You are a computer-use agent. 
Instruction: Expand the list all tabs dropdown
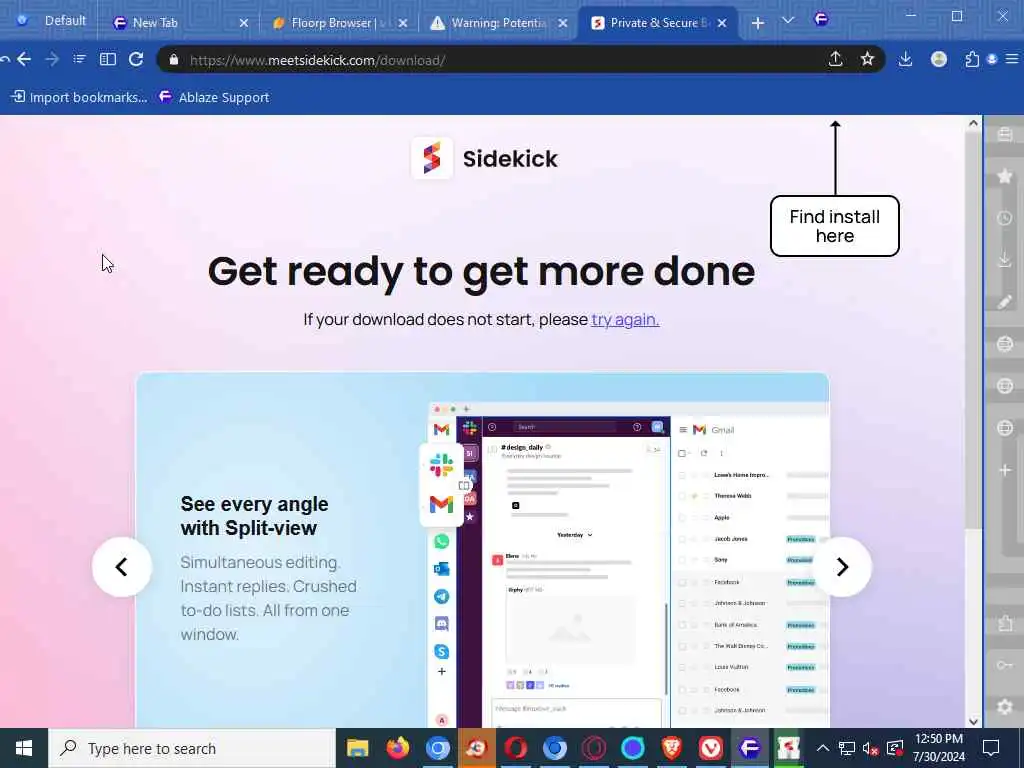click(x=788, y=20)
